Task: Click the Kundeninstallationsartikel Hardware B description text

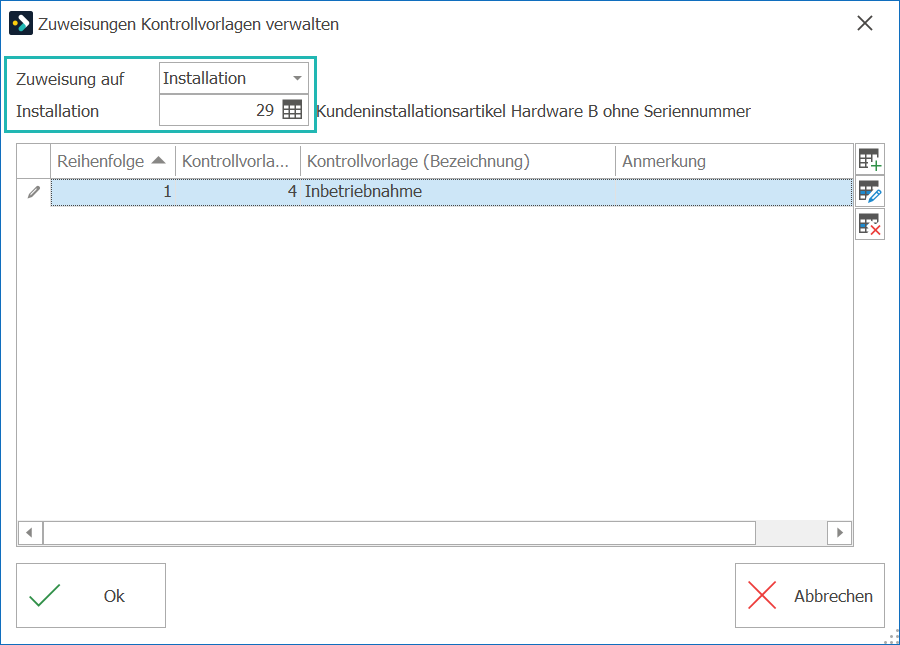Action: click(x=533, y=111)
